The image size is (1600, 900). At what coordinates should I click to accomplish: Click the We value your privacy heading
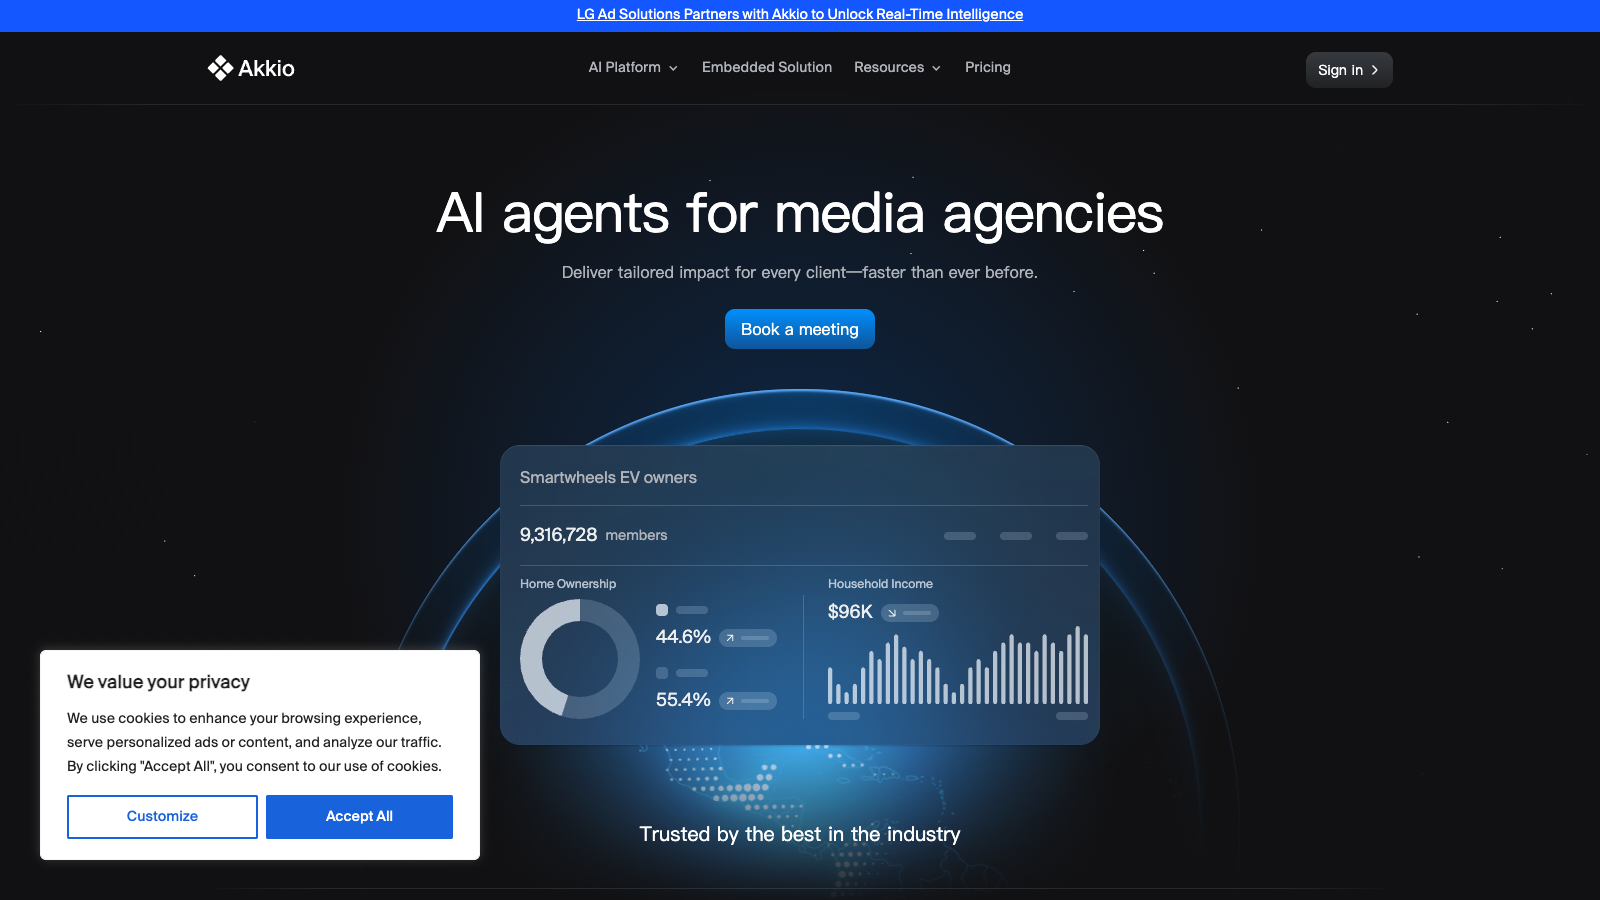pos(158,682)
